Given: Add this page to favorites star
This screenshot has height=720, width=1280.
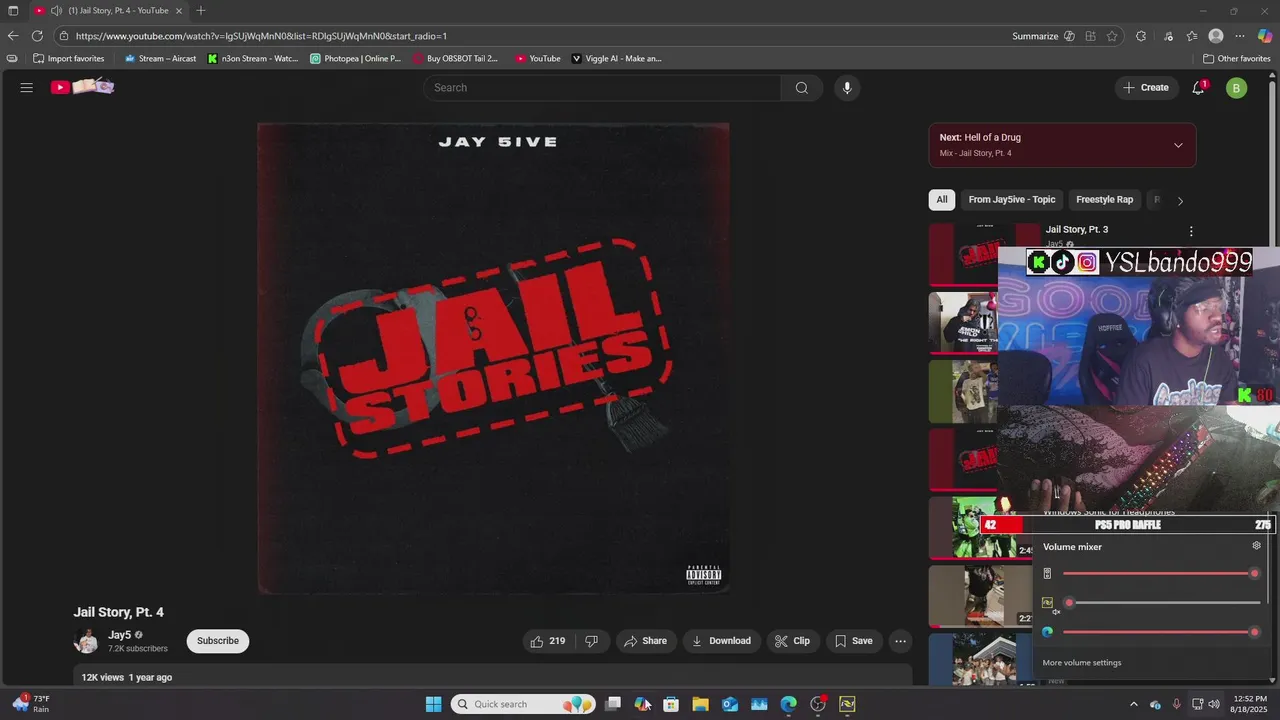Looking at the screenshot, I should point(1112,36).
